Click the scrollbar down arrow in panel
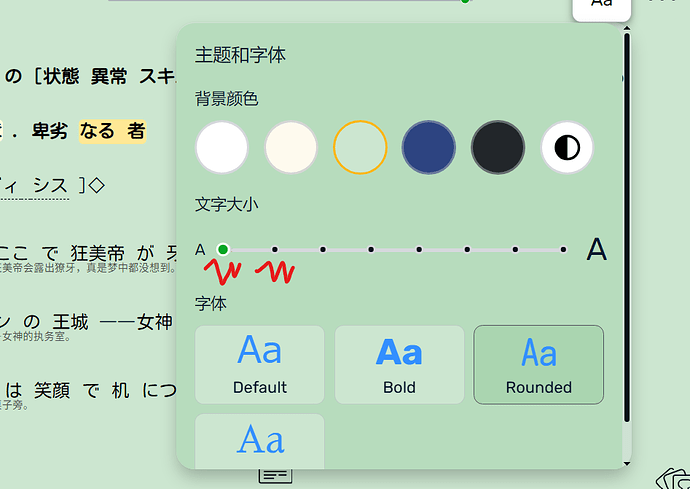This screenshot has width=690, height=489. pyautogui.click(x=627, y=463)
